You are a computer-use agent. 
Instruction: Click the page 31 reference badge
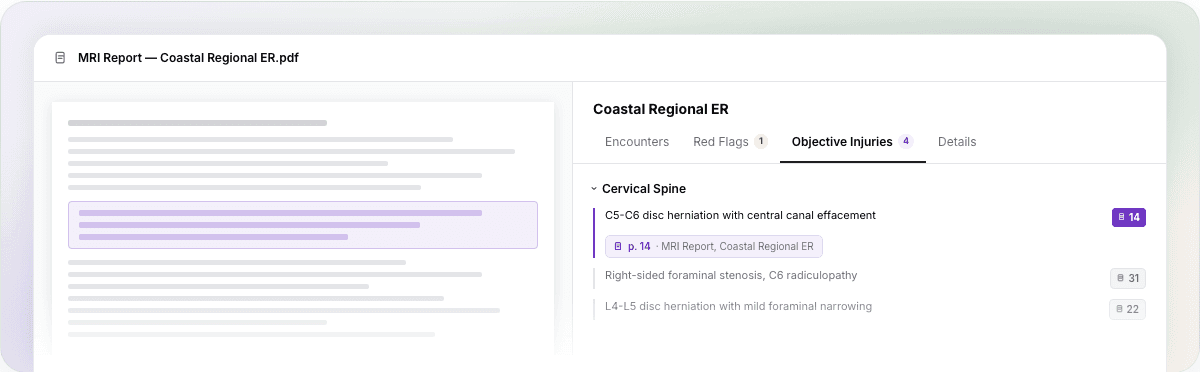1128,278
